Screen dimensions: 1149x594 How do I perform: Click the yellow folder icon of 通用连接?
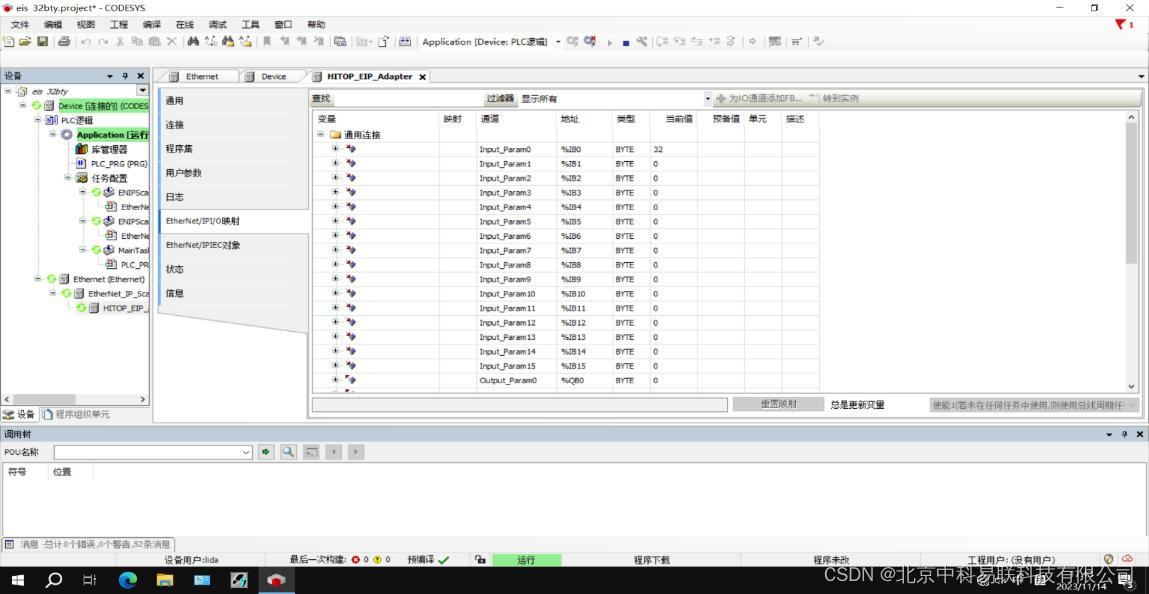coord(336,135)
